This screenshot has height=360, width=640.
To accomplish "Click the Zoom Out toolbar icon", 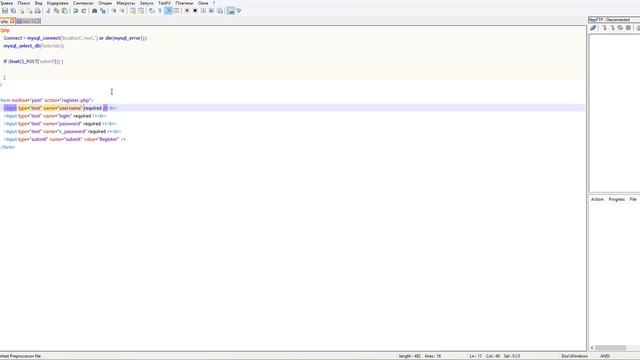I will 122,11.
